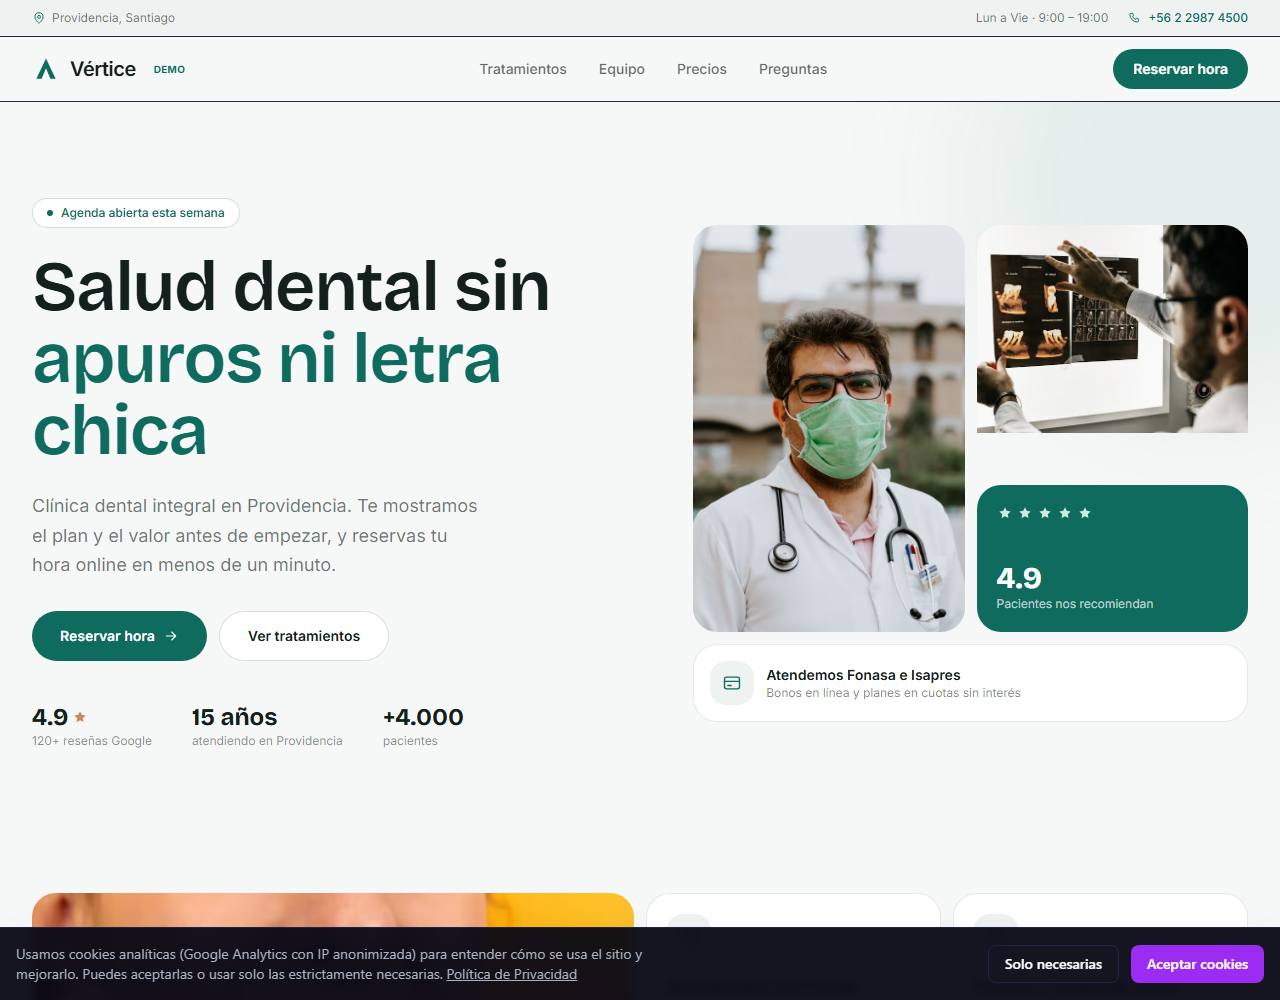Image resolution: width=1280 pixels, height=1000 pixels.
Task: Click the Atendemos Fonasa e Isapres title
Action: (863, 675)
